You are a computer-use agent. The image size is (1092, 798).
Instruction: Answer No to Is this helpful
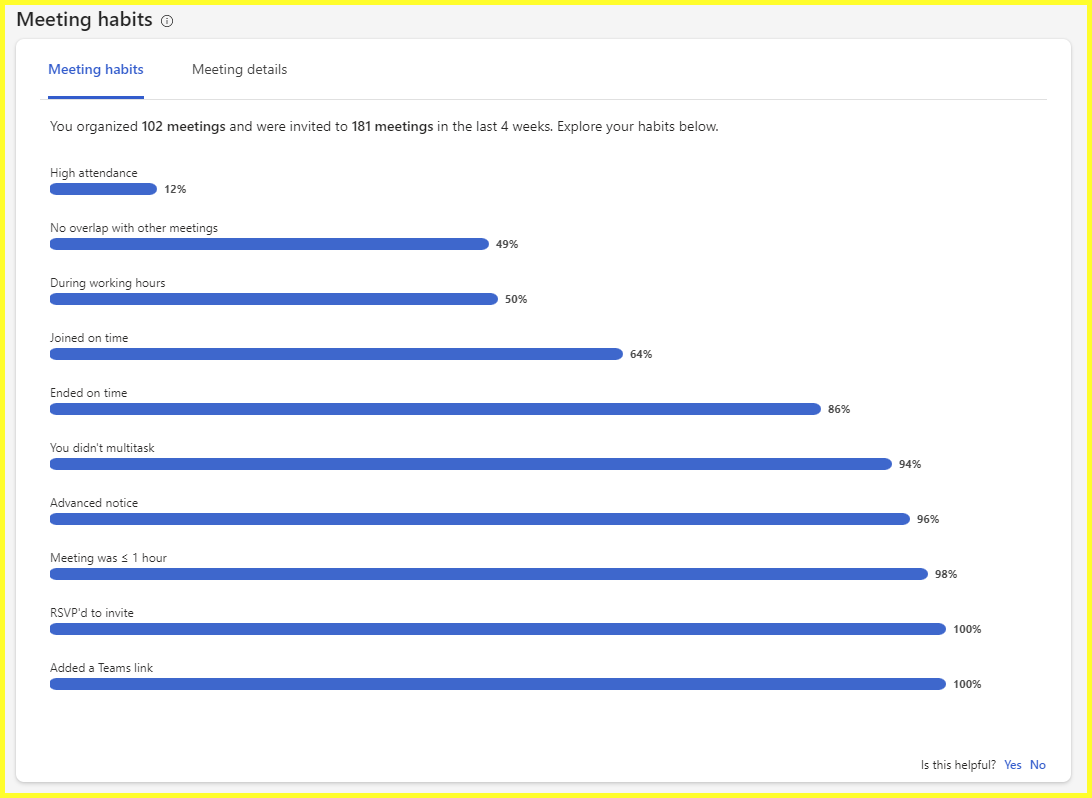click(x=1038, y=765)
